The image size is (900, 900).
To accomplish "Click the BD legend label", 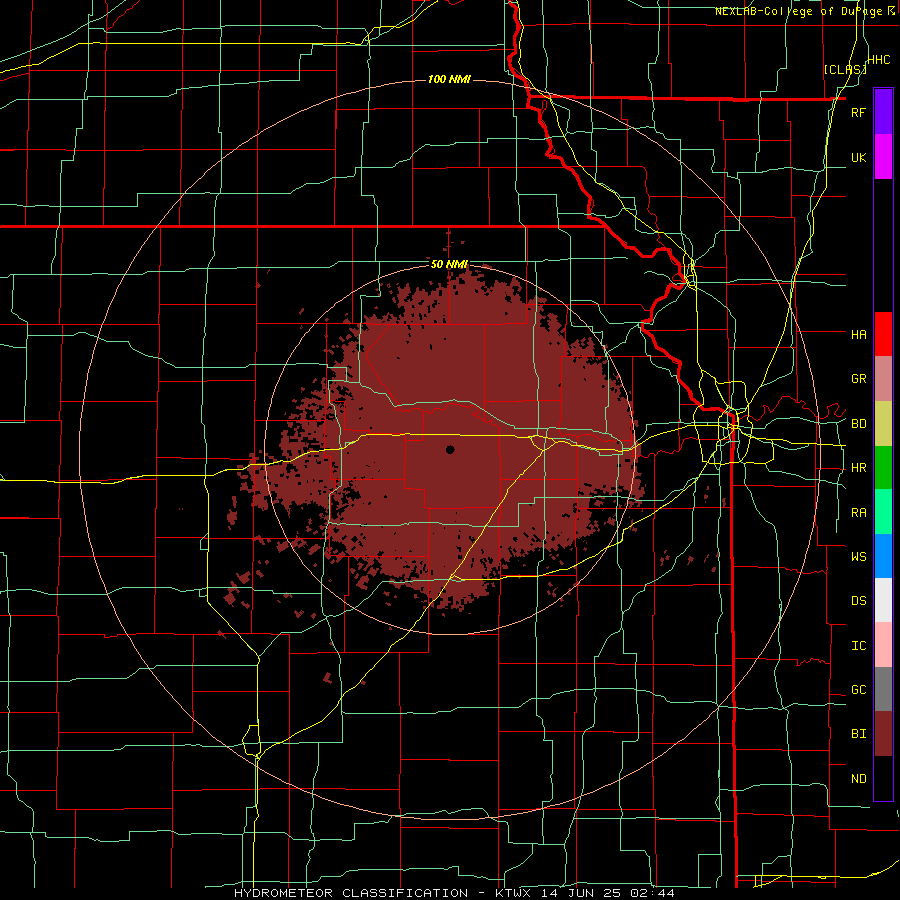I will click(858, 424).
